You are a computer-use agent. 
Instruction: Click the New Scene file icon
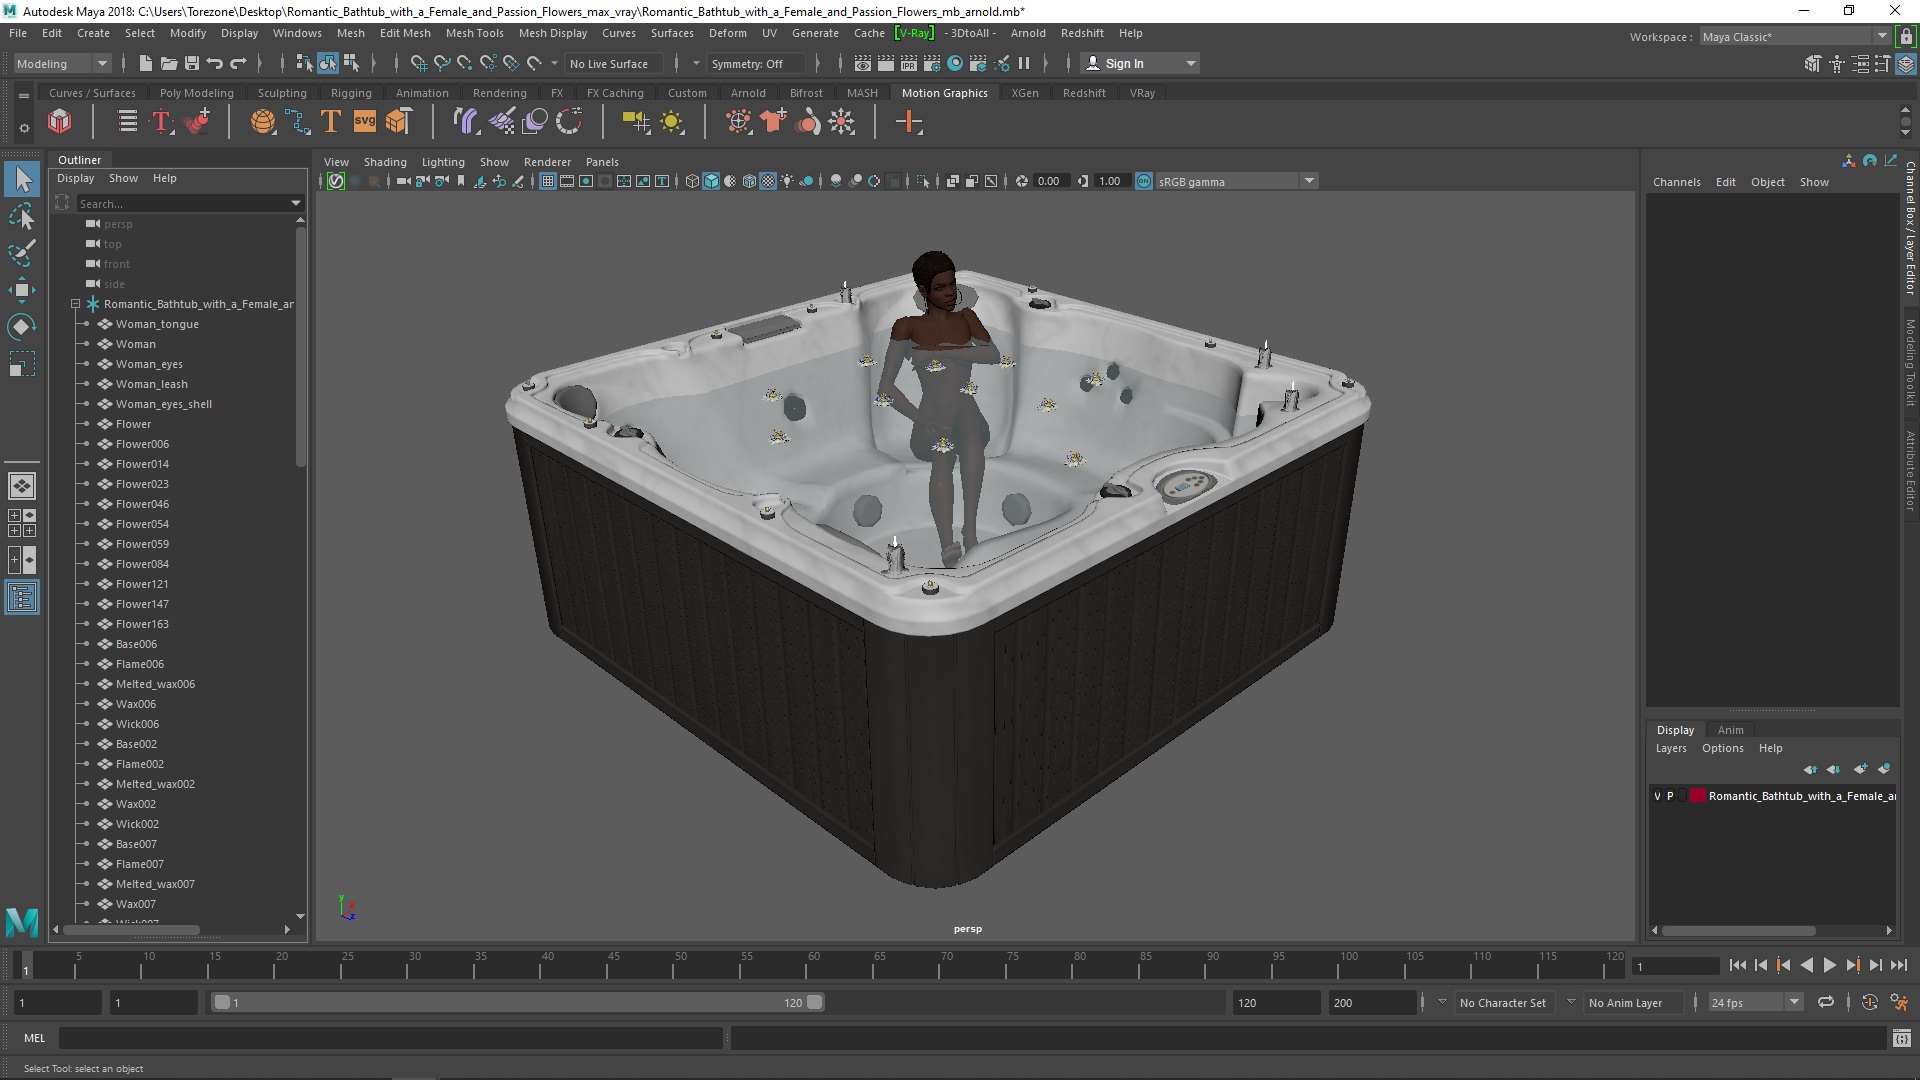tap(145, 63)
